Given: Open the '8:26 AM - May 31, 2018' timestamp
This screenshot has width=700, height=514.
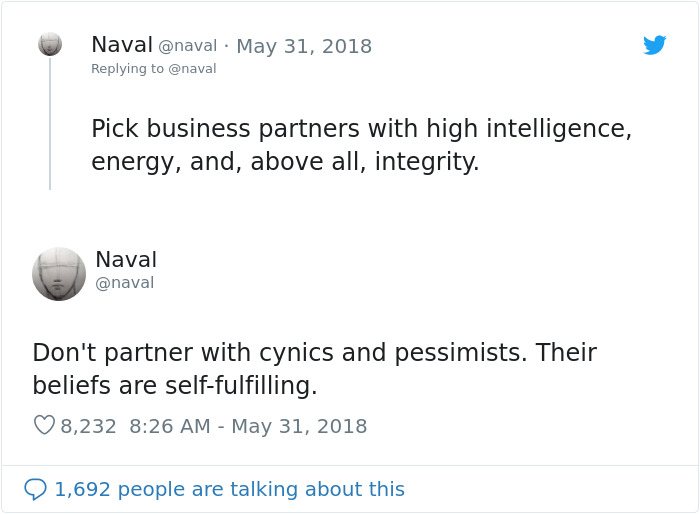Looking at the screenshot, I should pyautogui.click(x=248, y=426).
